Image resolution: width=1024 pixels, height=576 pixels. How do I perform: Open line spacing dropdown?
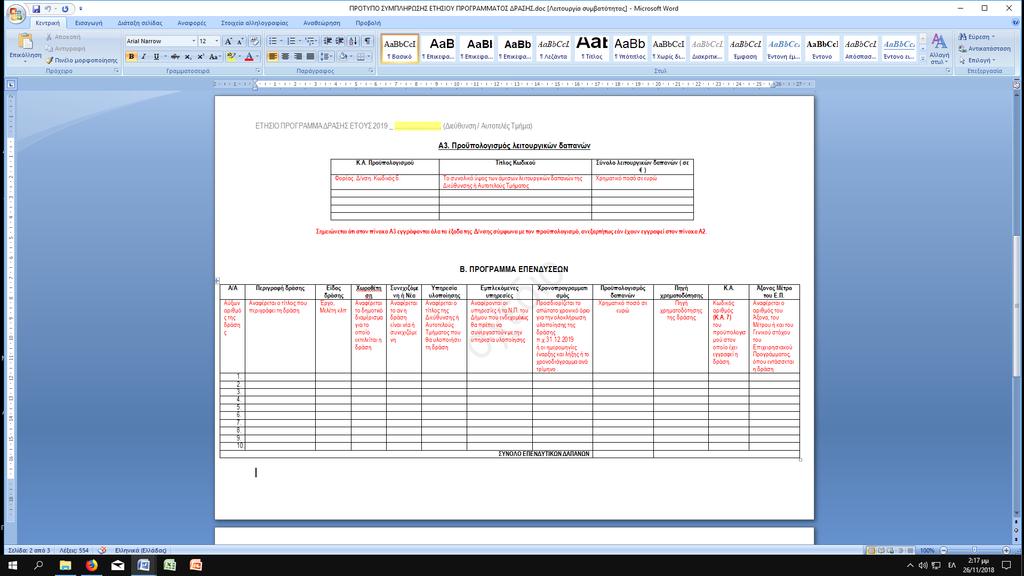tap(327, 57)
